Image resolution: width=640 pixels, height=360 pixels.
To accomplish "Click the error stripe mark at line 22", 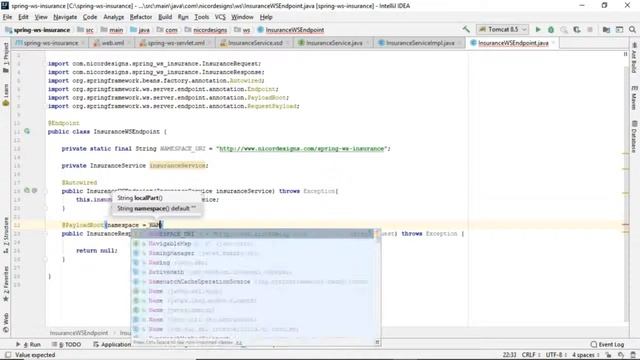I will click(x=625, y=224).
